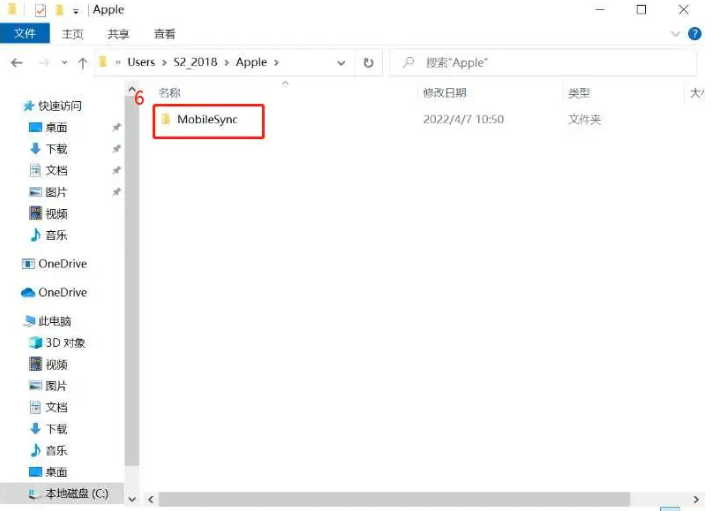The width and height of the screenshot is (712, 511).
Task: Click the quick access toolbar properties checkmark icon
Action: [40, 10]
